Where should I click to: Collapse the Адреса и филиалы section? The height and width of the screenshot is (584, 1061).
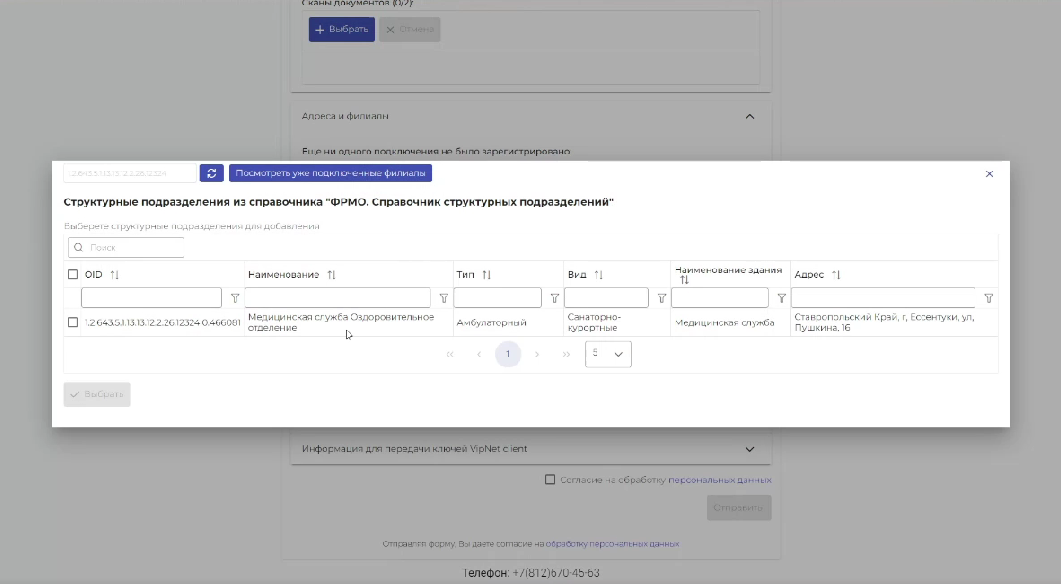750,117
